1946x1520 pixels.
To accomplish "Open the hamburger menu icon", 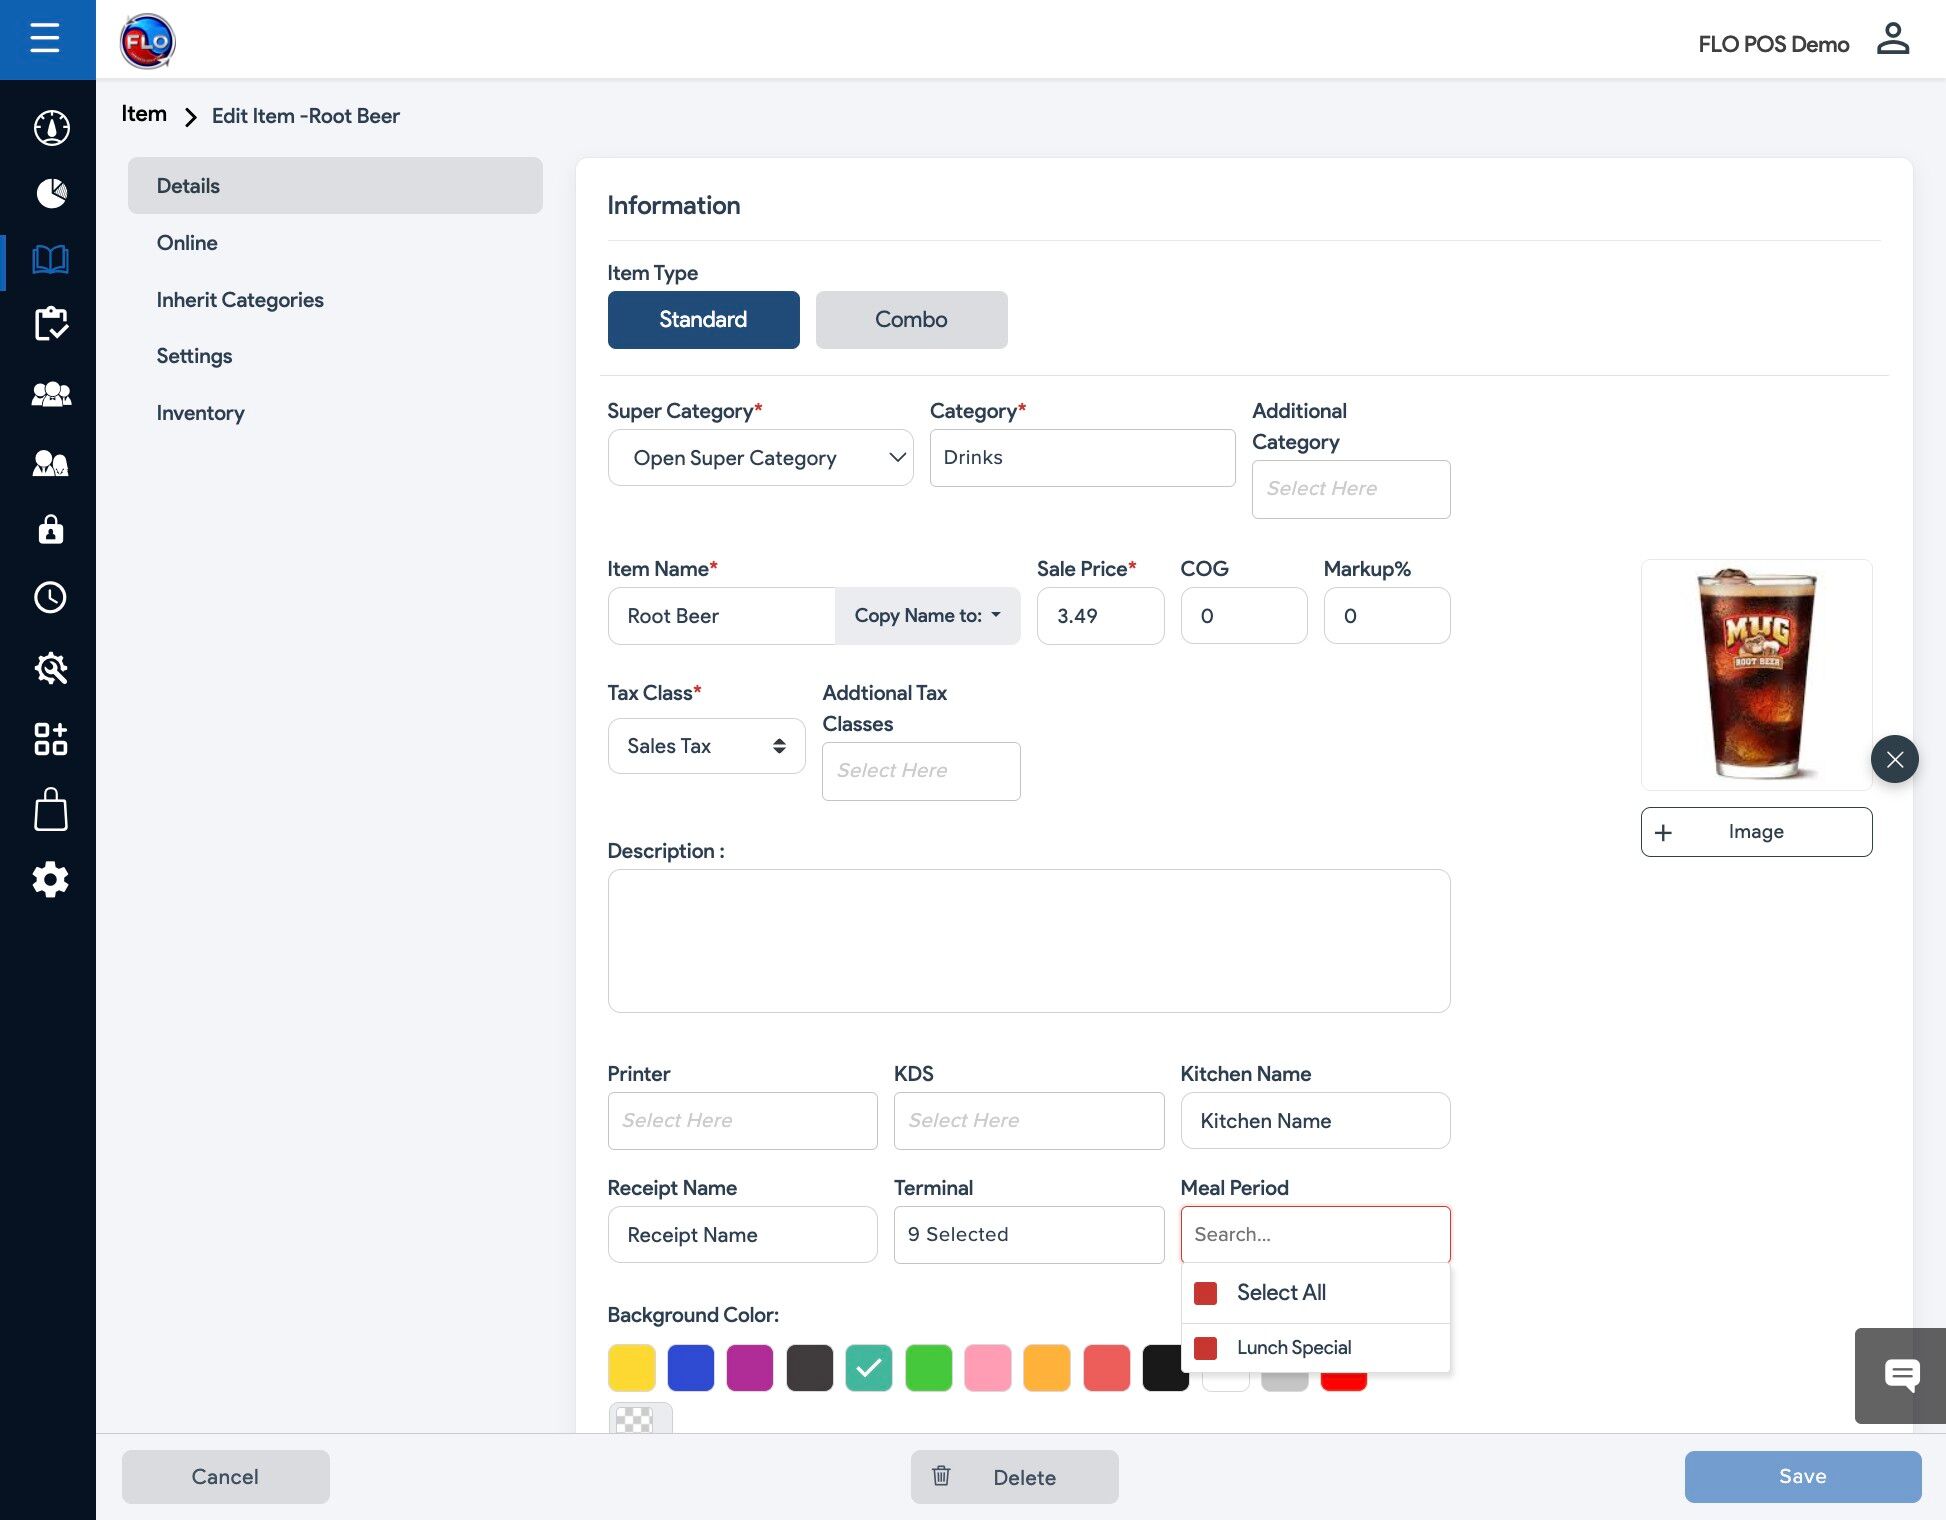I will [x=45, y=39].
